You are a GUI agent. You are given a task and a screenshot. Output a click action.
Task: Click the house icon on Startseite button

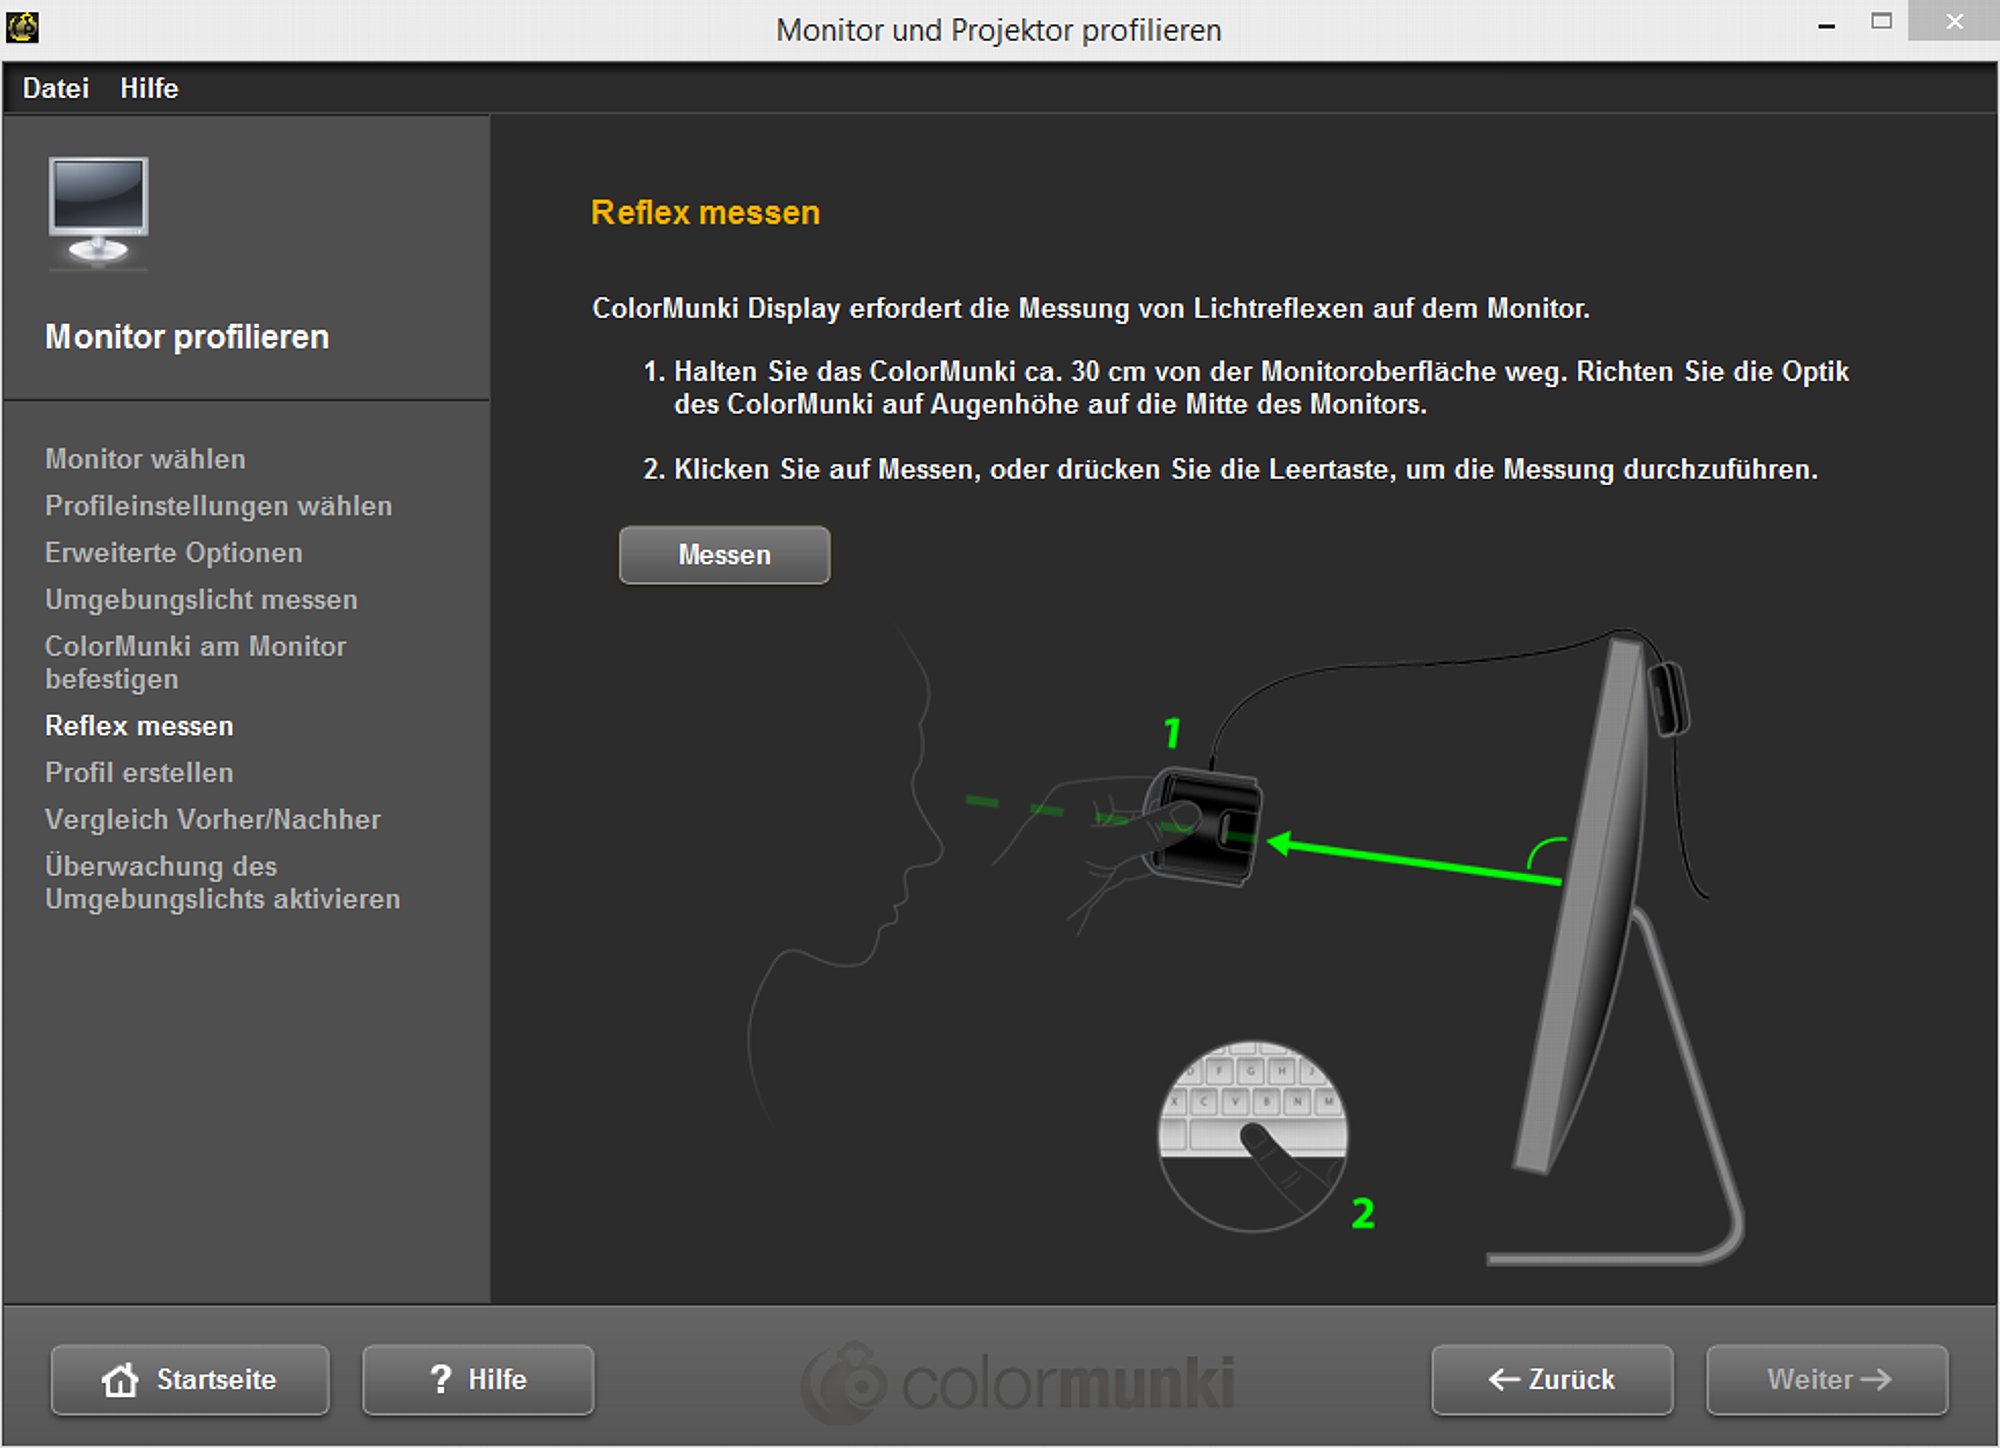(x=120, y=1380)
